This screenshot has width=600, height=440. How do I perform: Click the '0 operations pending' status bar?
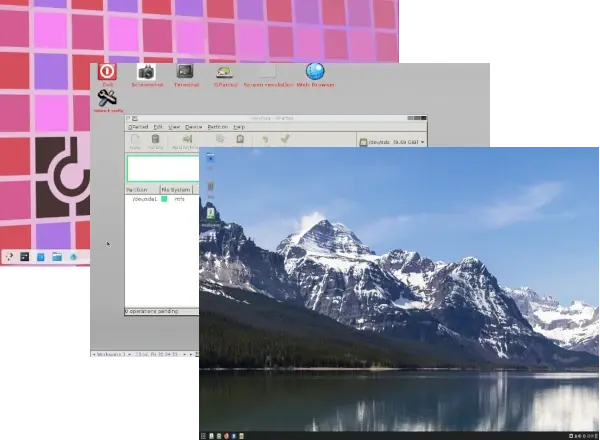pyautogui.click(x=161, y=311)
